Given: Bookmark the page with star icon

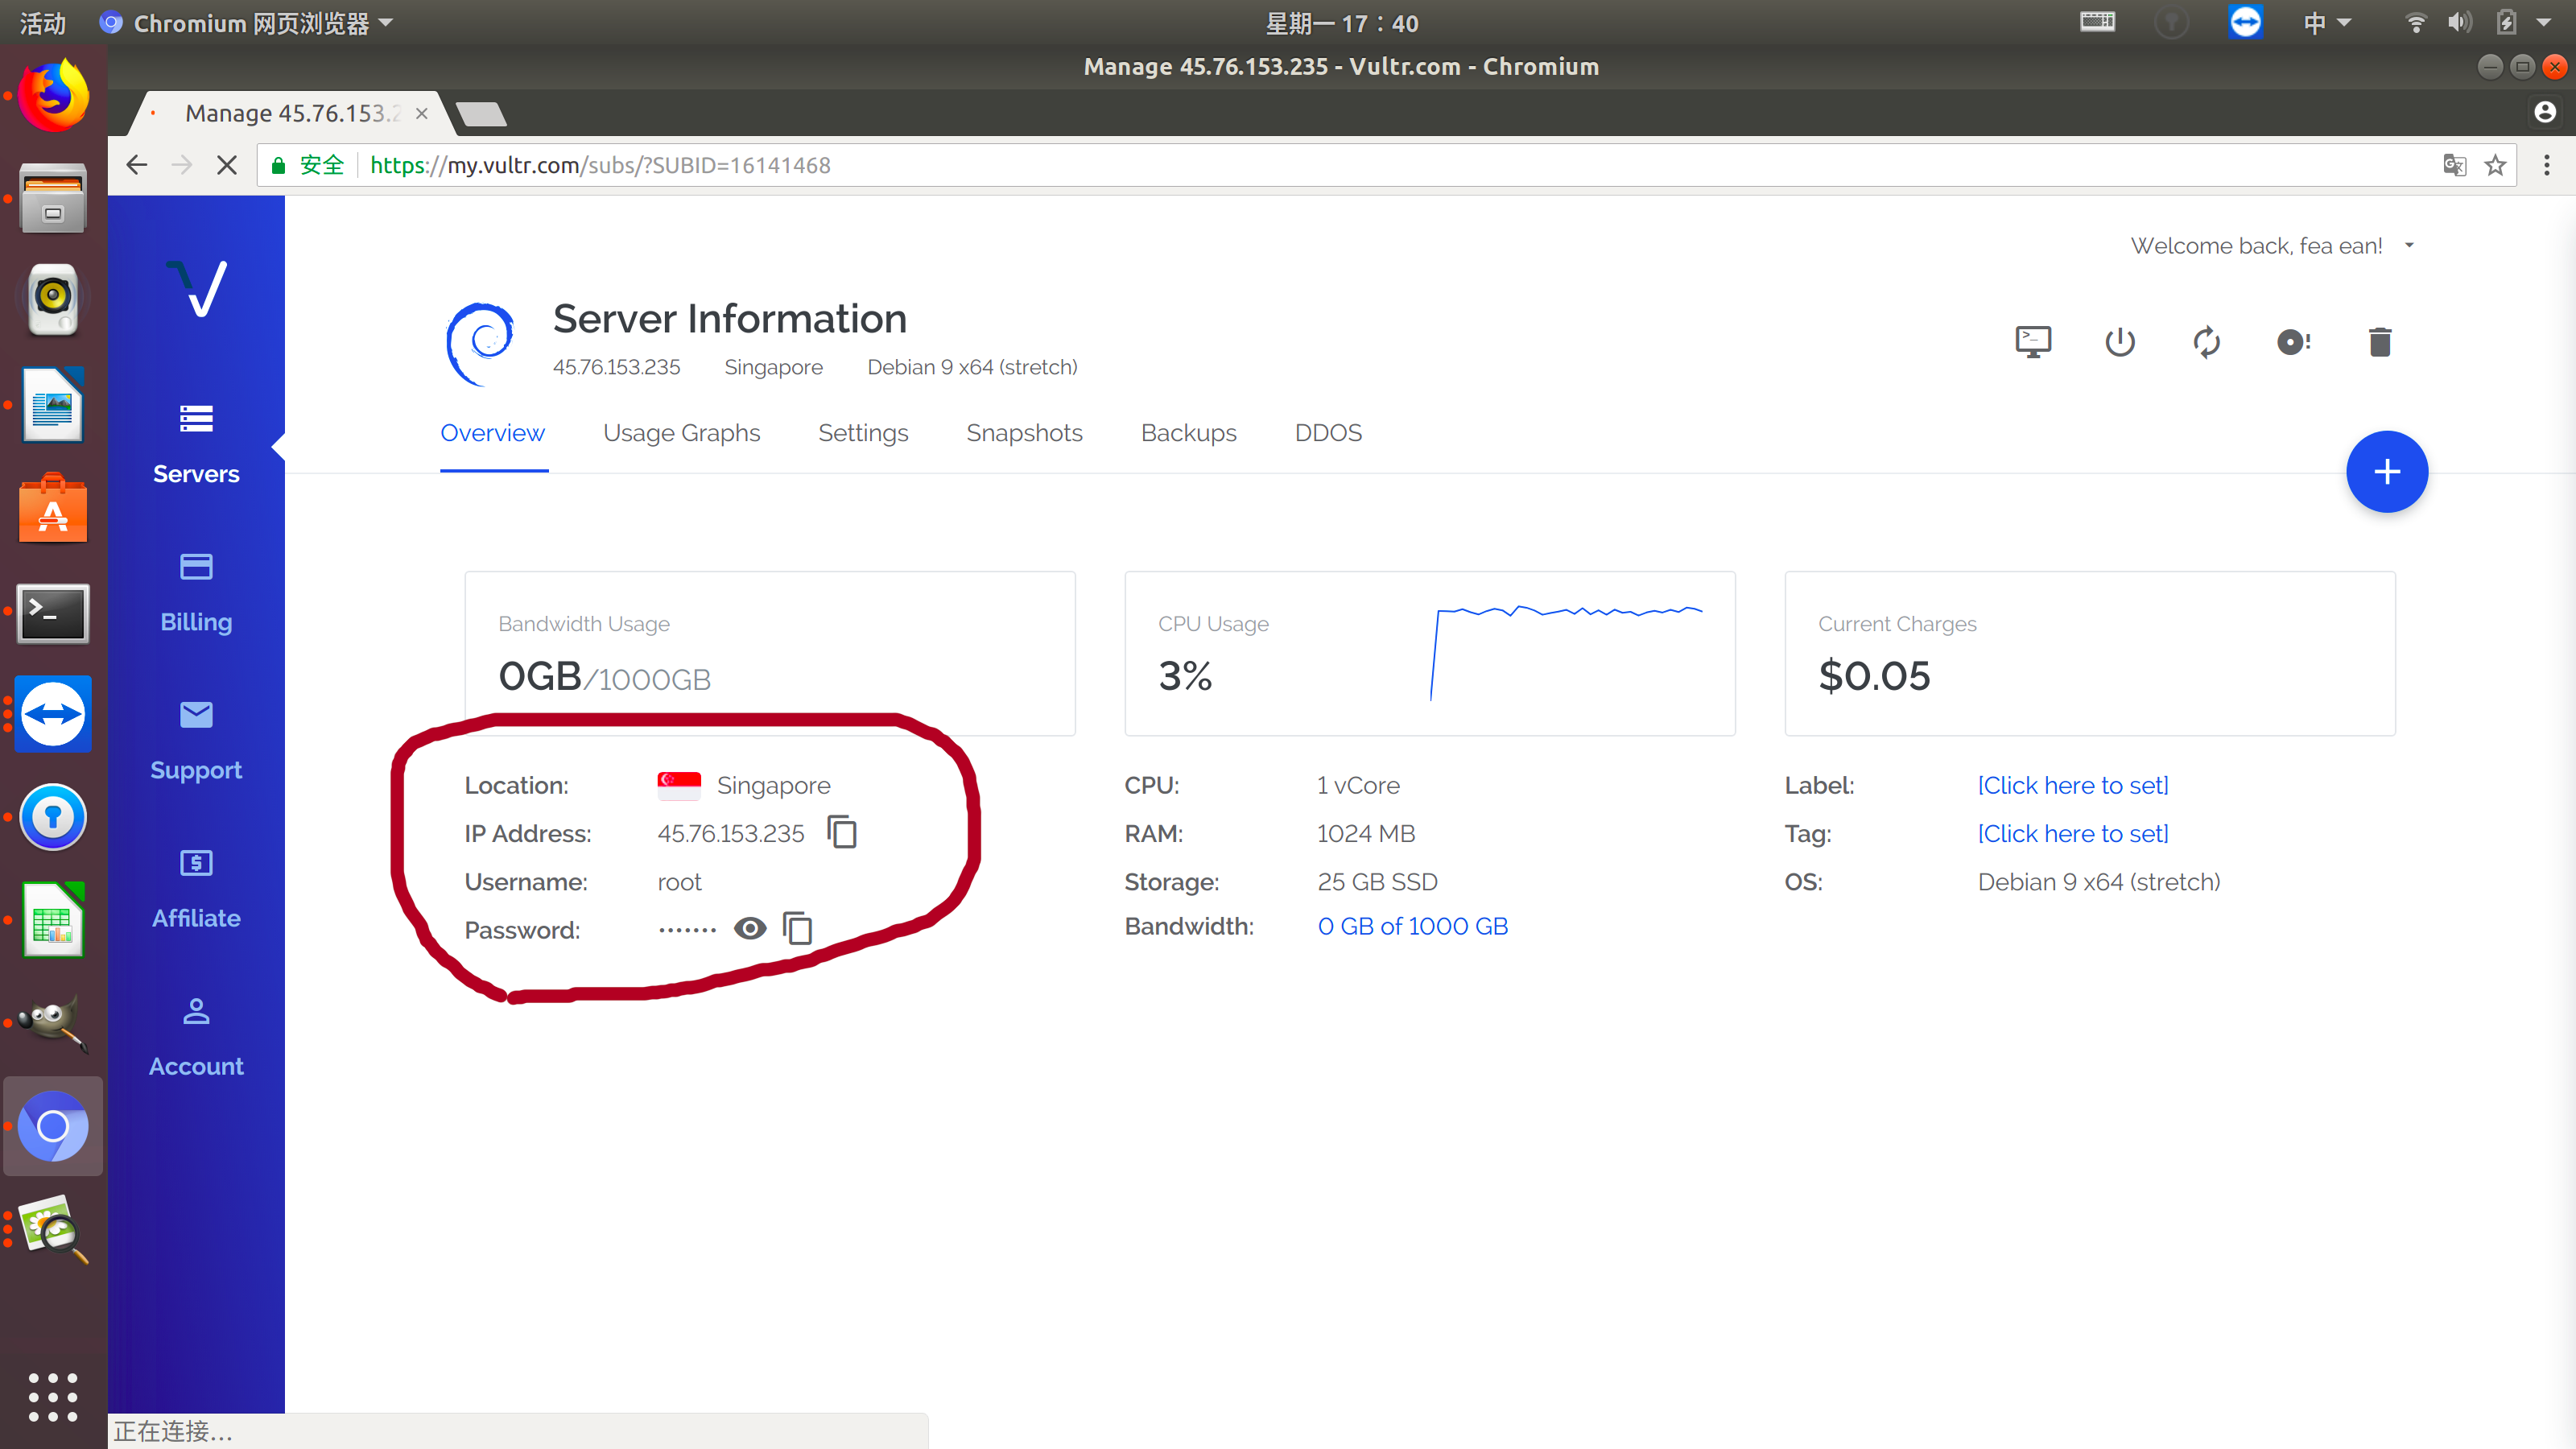Looking at the screenshot, I should (x=2495, y=165).
